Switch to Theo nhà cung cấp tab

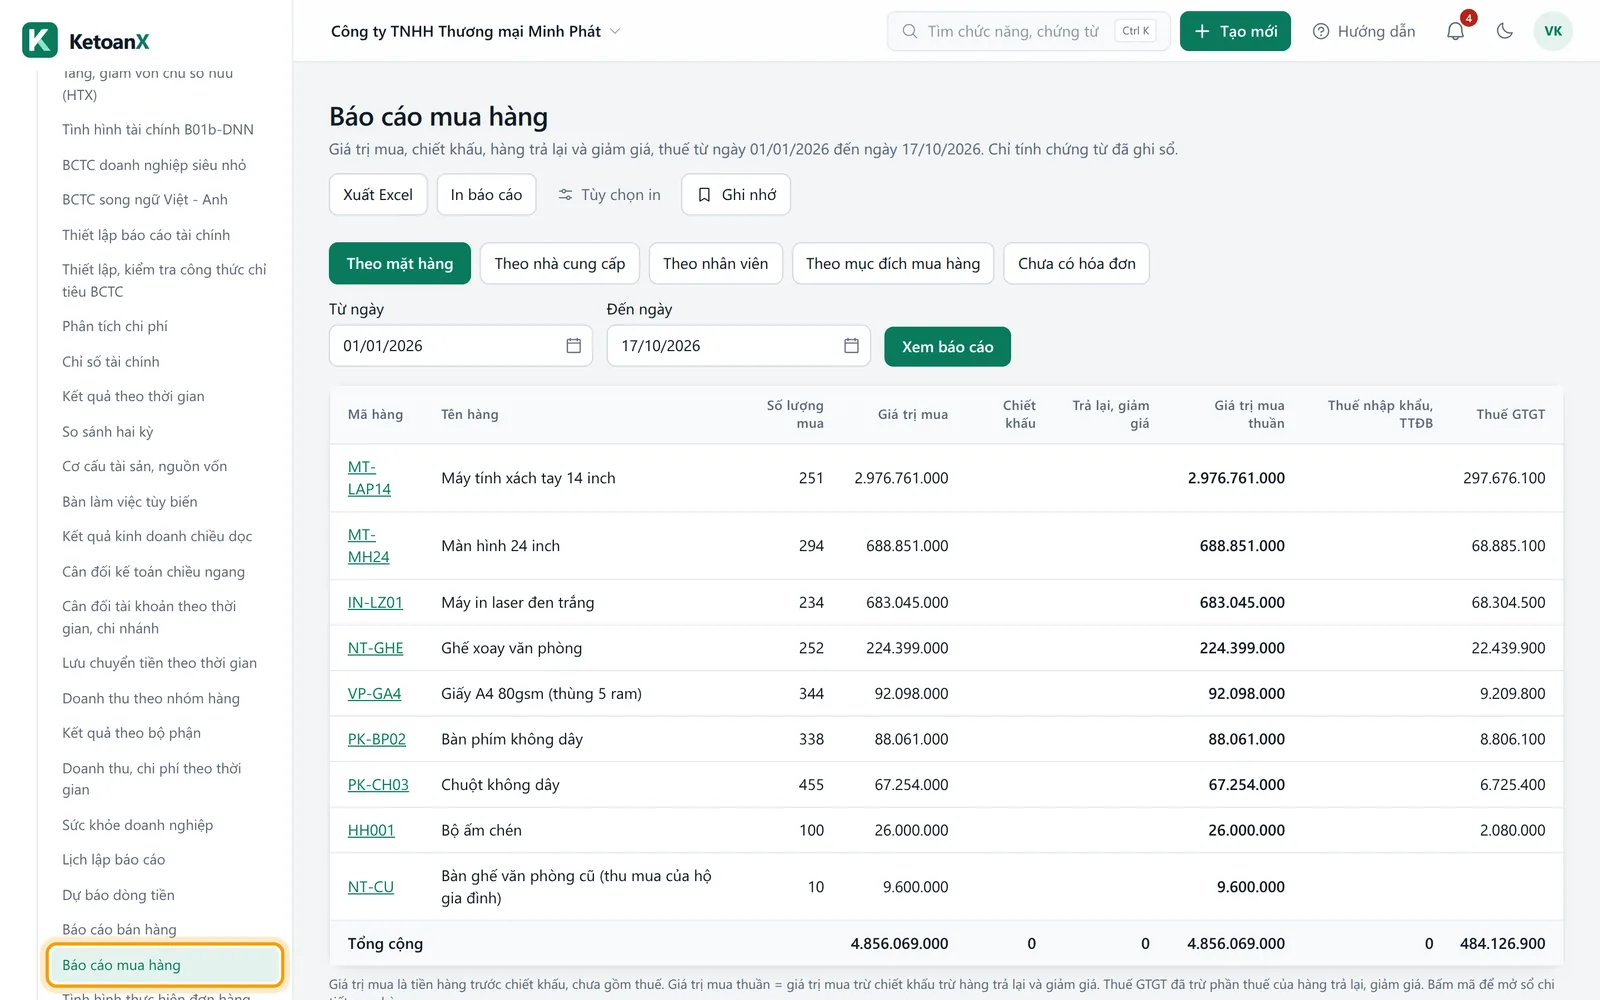560,263
